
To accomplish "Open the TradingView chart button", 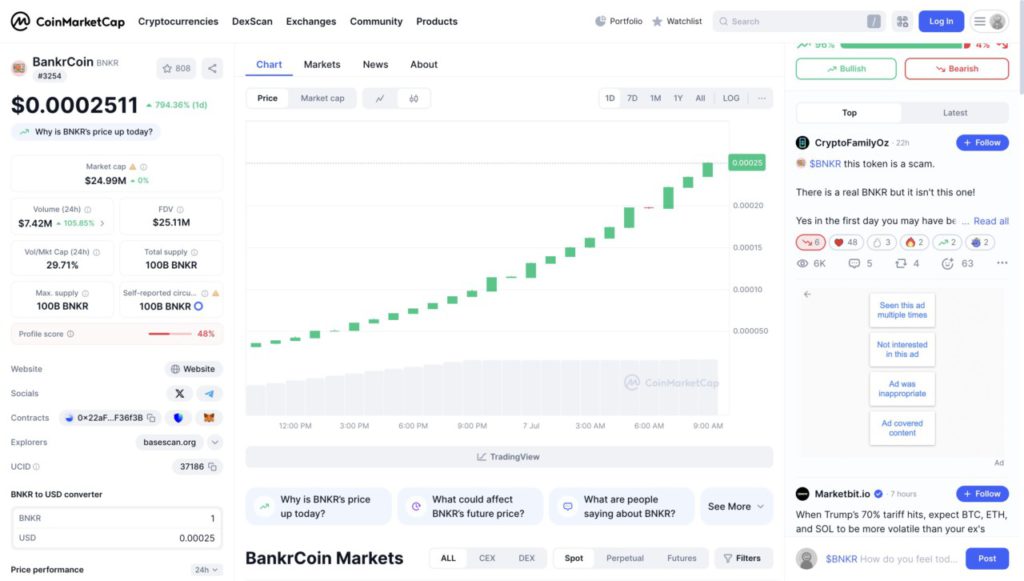I will [x=509, y=457].
